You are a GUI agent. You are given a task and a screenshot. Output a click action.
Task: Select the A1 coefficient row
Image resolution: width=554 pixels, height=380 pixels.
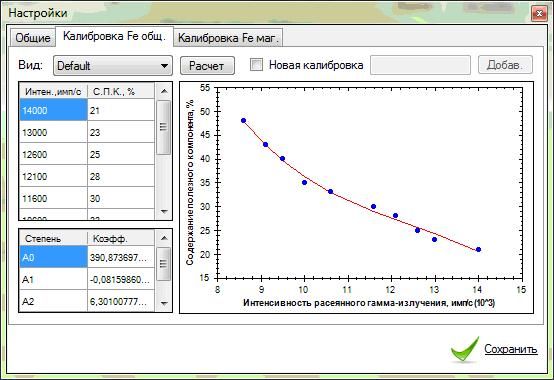pyautogui.click(x=87, y=279)
